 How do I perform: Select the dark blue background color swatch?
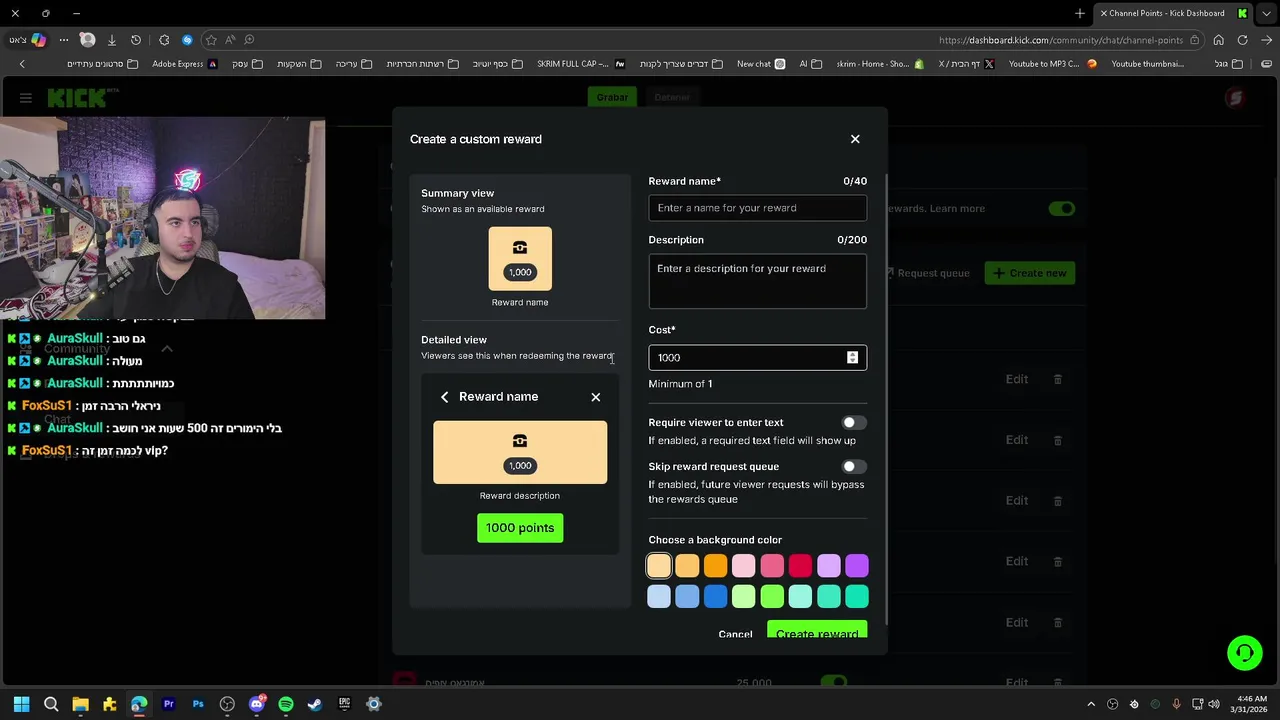[x=715, y=597]
